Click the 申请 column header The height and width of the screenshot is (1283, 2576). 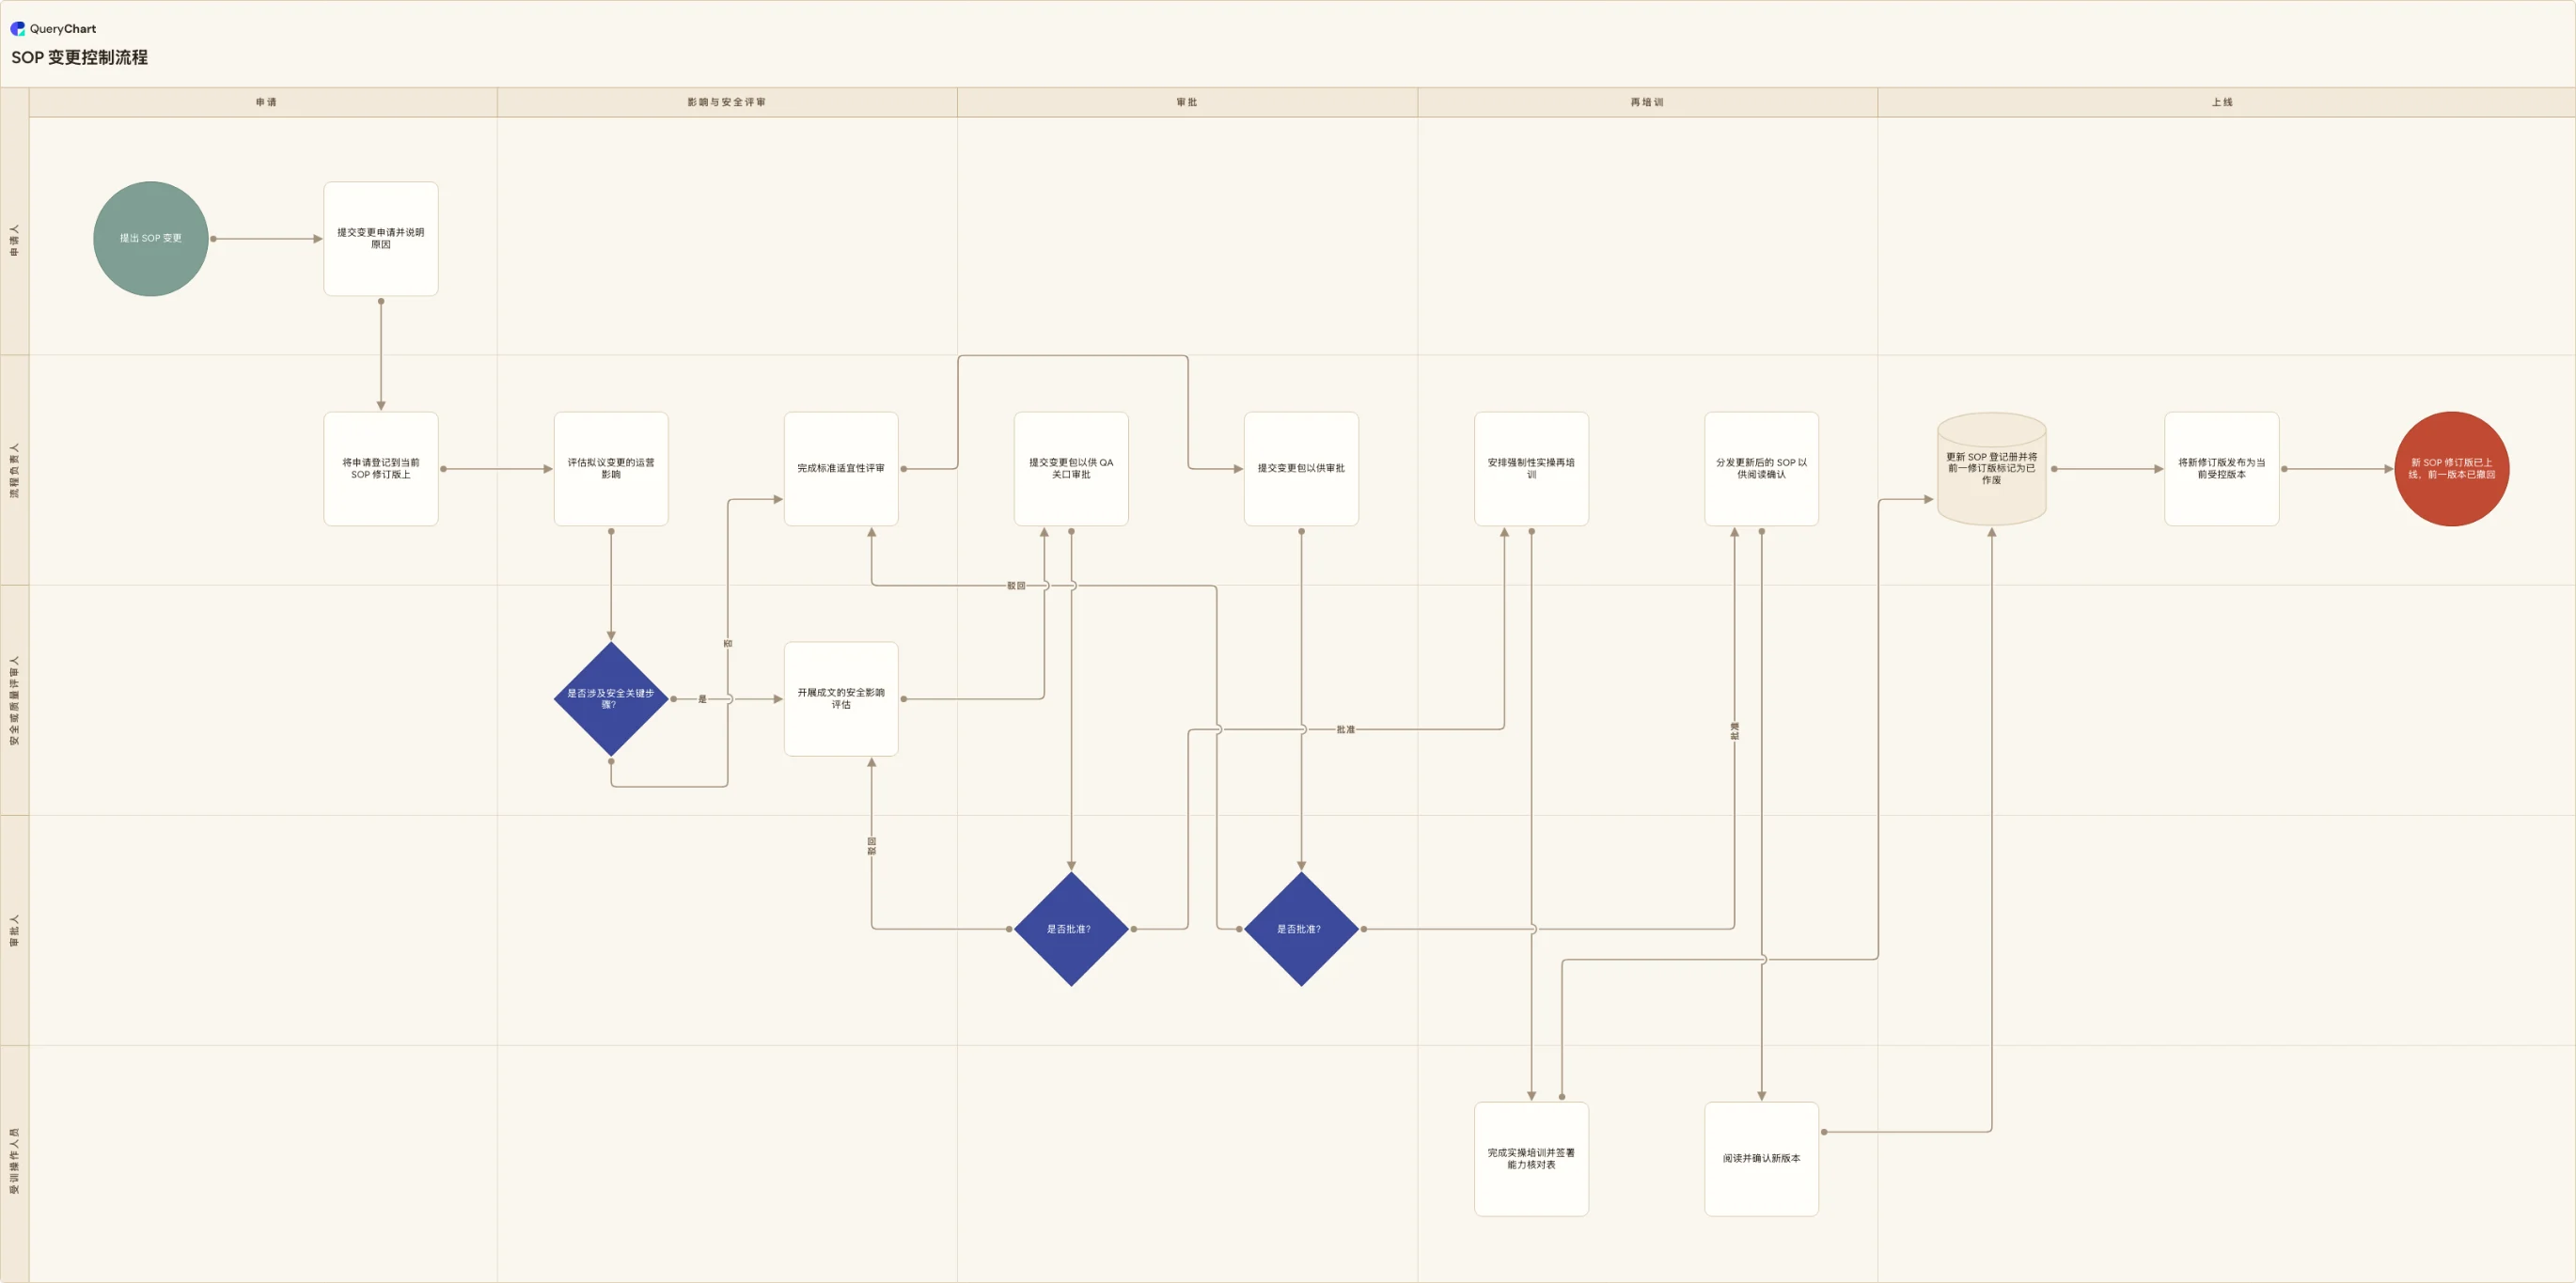(265, 102)
